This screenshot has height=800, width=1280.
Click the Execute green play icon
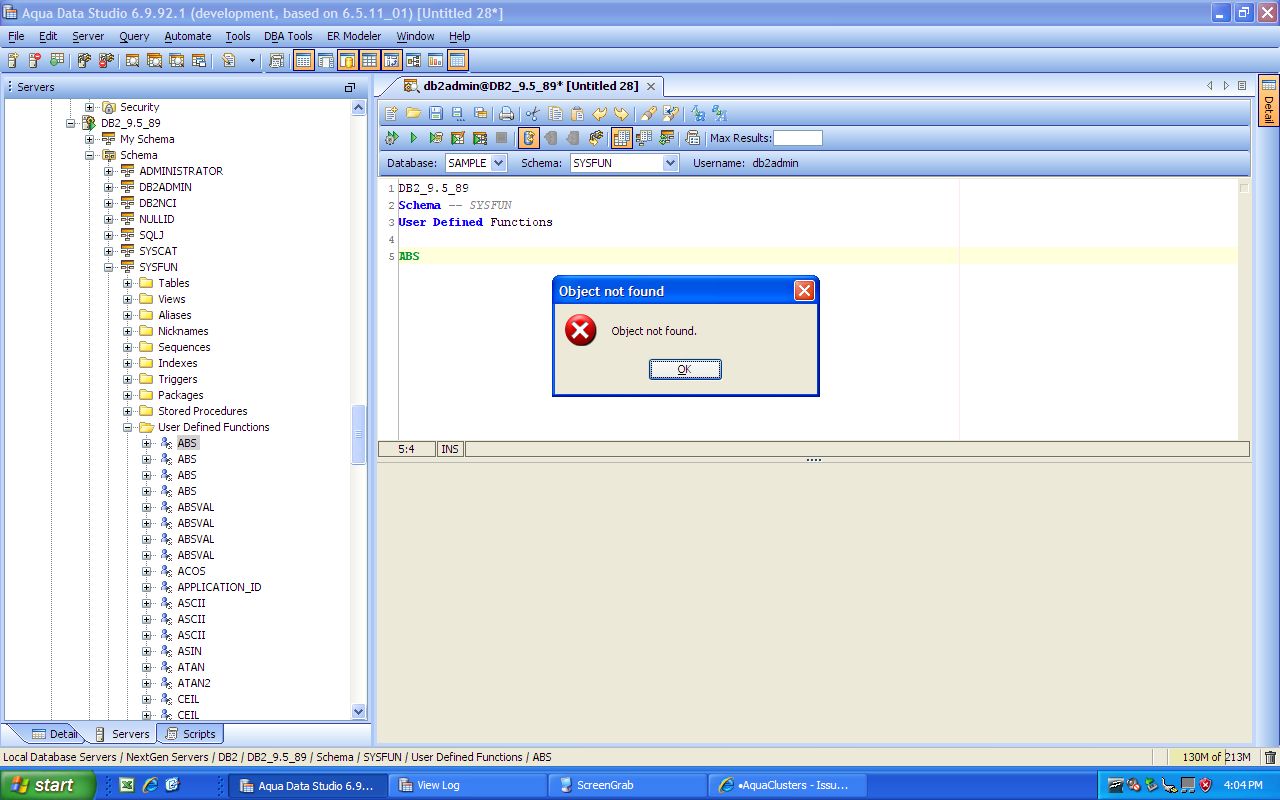click(x=413, y=138)
